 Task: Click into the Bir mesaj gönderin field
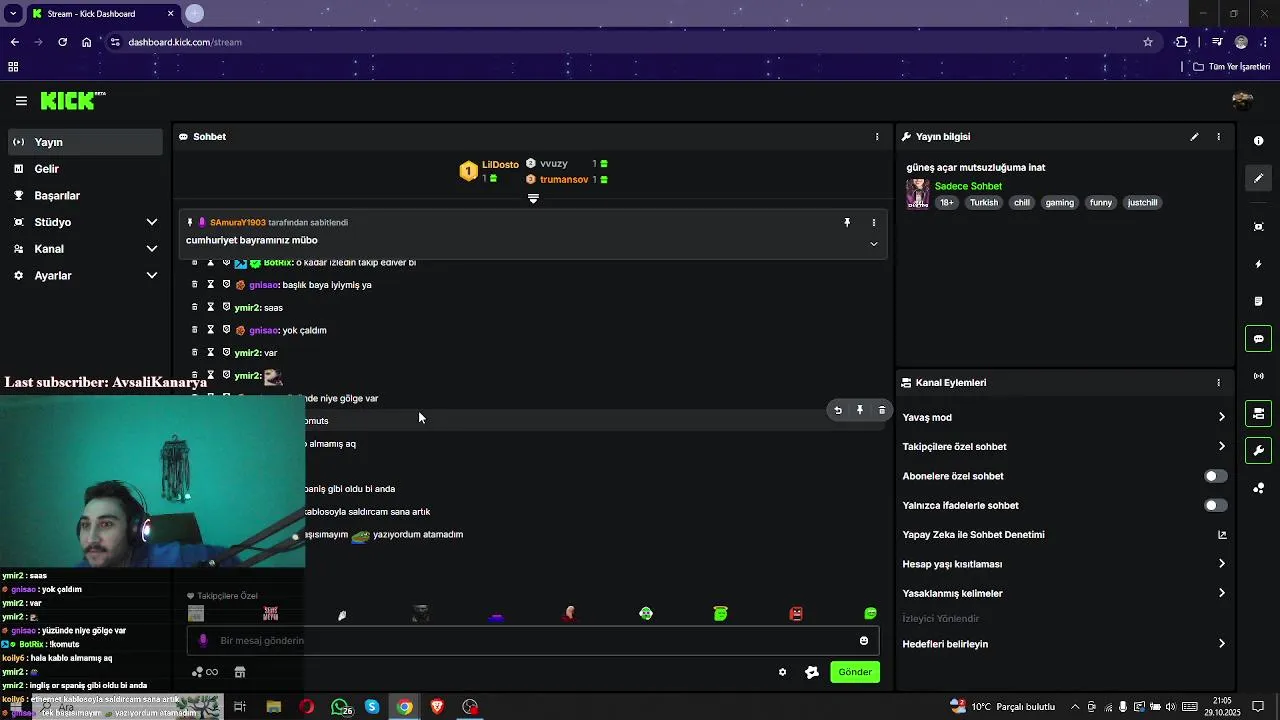(533, 641)
